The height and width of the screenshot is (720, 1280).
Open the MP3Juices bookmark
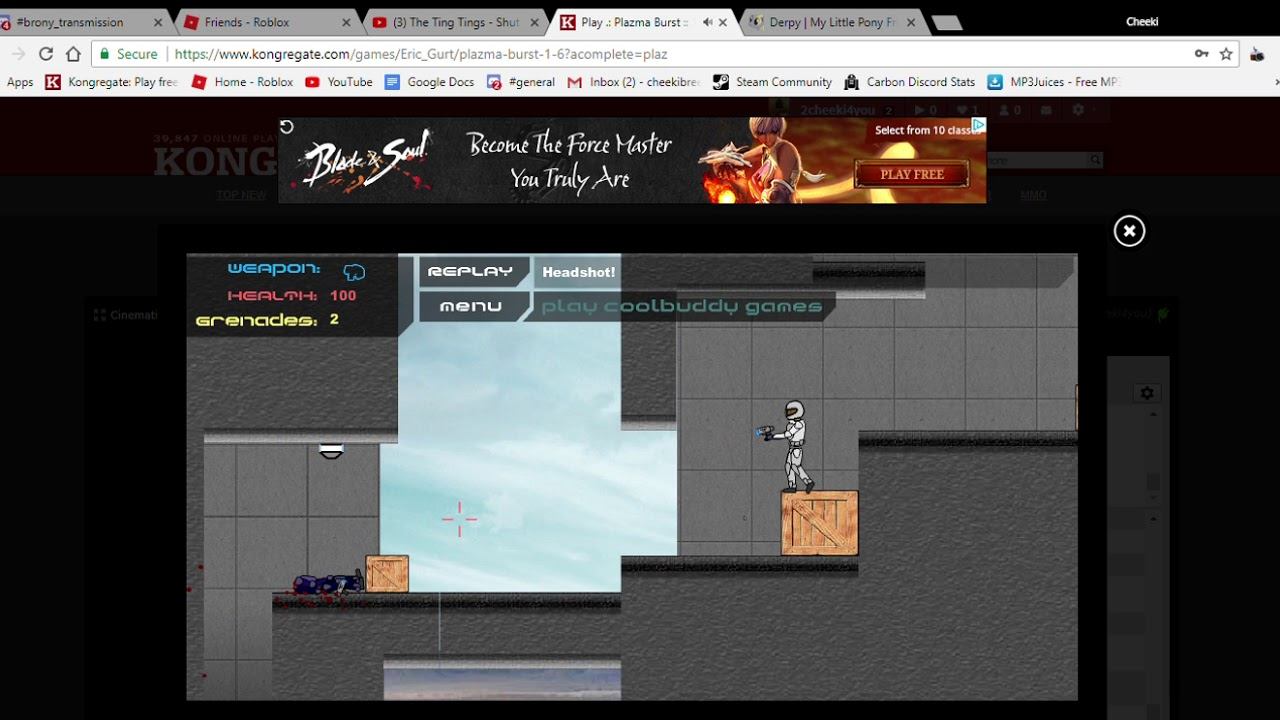1052,82
